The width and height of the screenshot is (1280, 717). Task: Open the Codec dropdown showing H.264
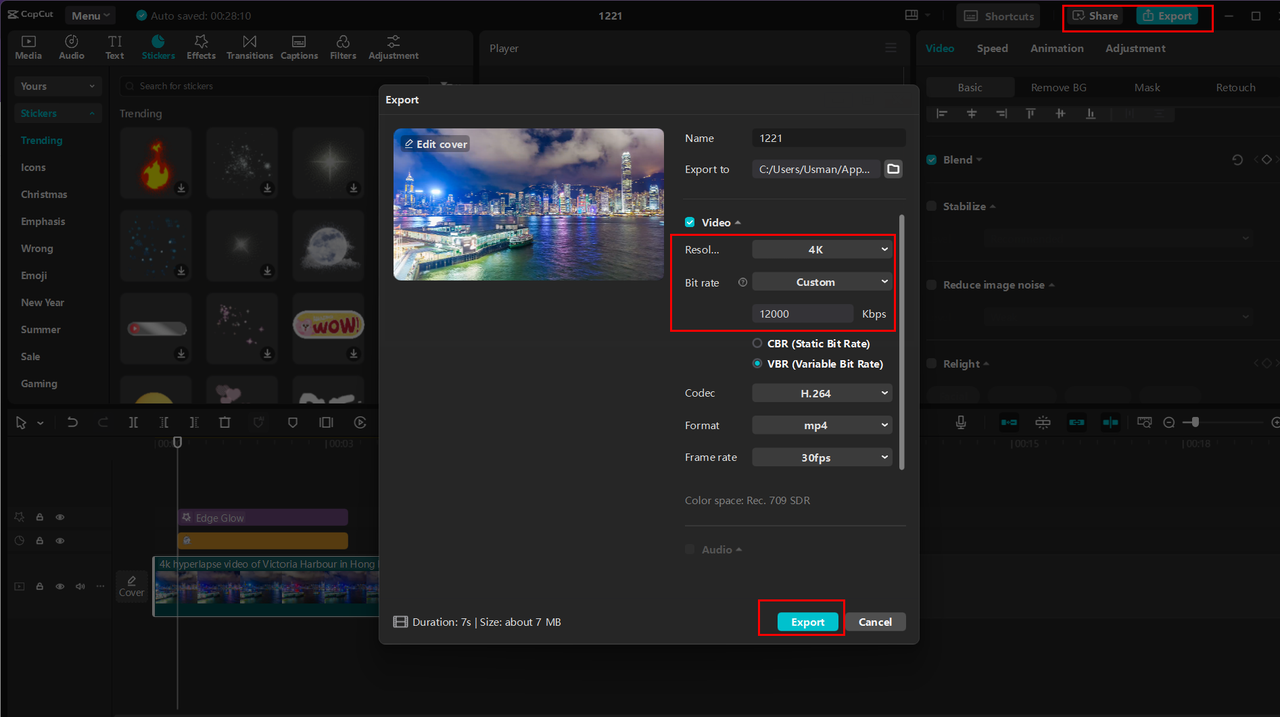822,393
